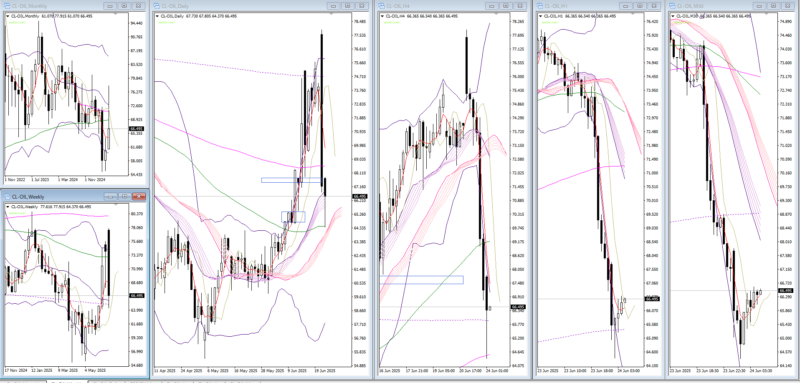Click the 66.495 price label on H1 chart
Image resolution: width=800 pixels, height=383 pixels.
653,299
